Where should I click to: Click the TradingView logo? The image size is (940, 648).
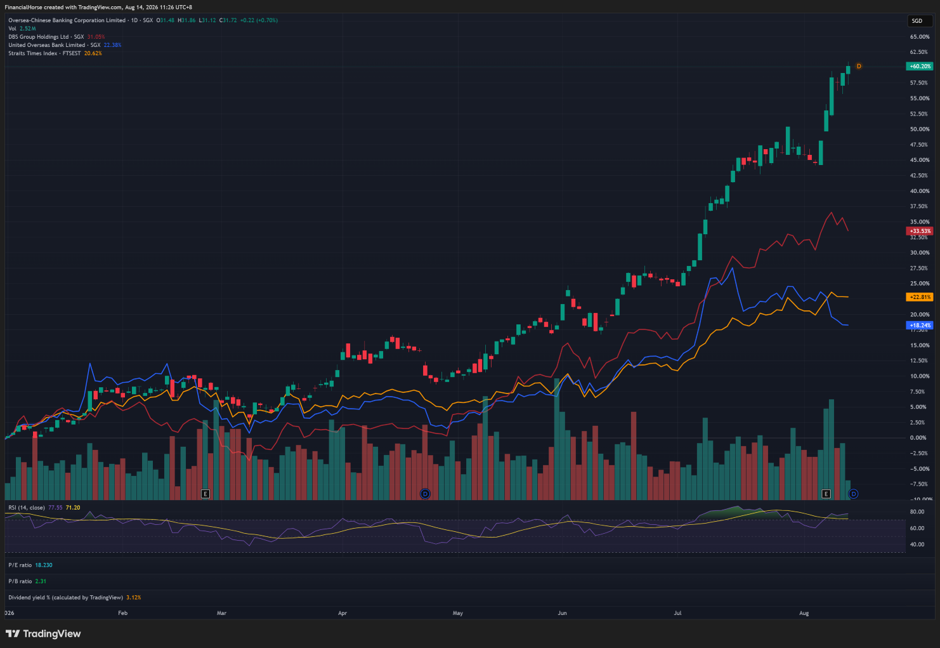coord(43,634)
